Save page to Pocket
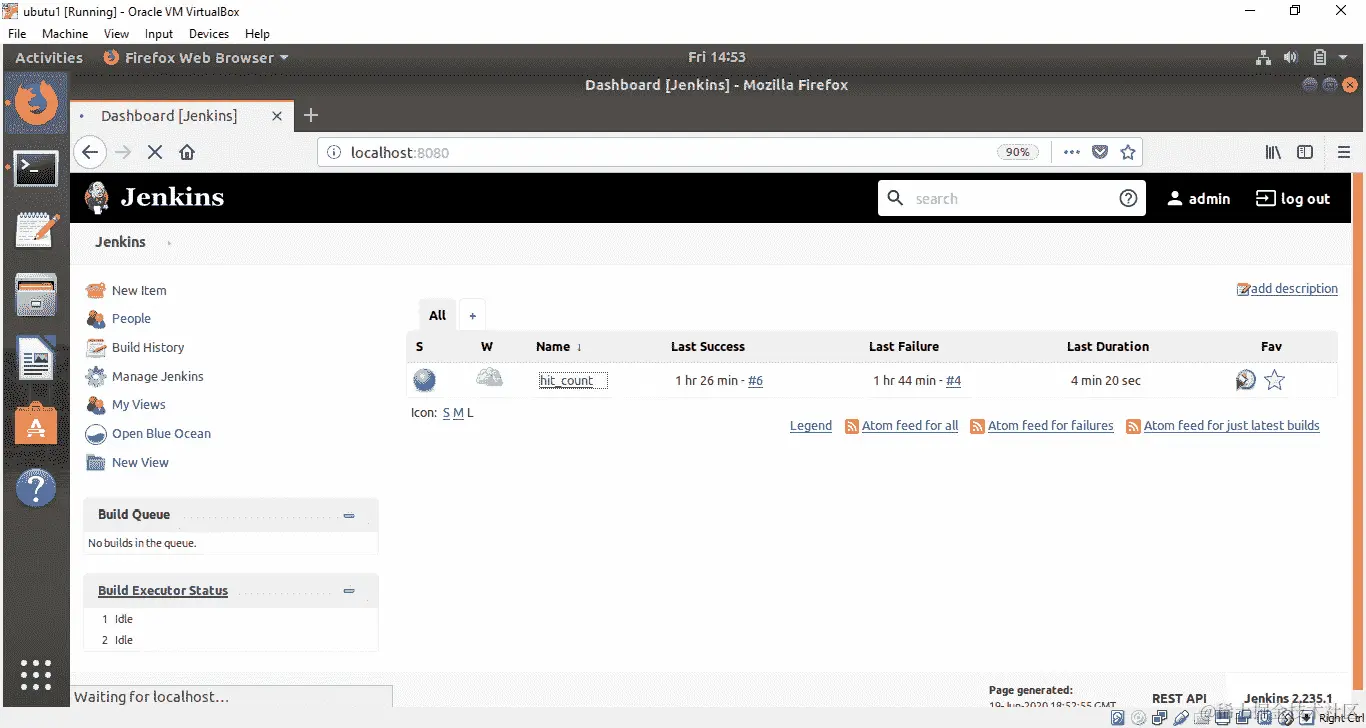1366x728 pixels. [1100, 152]
